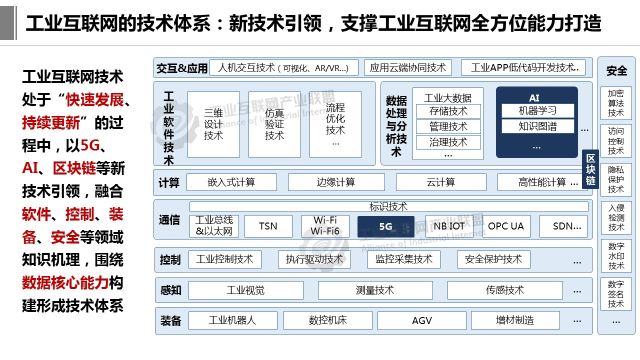640x360 pixels.
Task: Select the AI 机器学习 box
Action: [x=538, y=111]
